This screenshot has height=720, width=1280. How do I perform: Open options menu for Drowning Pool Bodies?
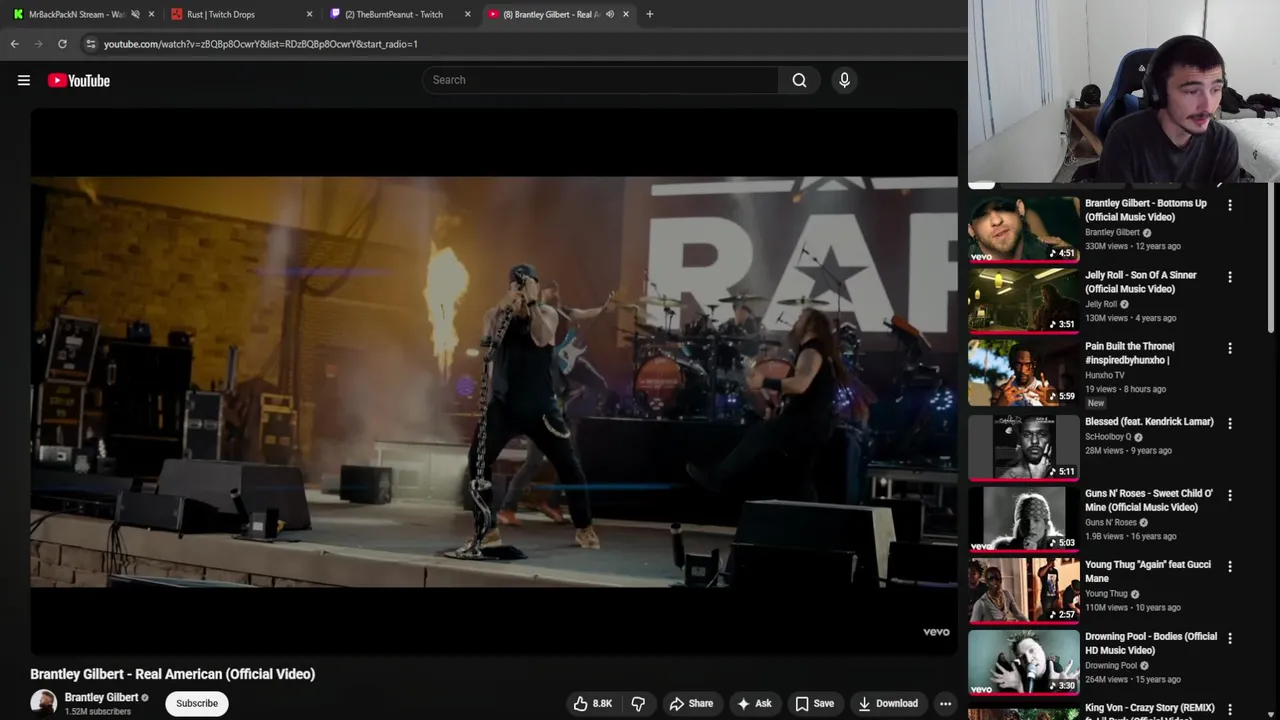tap(1230, 638)
